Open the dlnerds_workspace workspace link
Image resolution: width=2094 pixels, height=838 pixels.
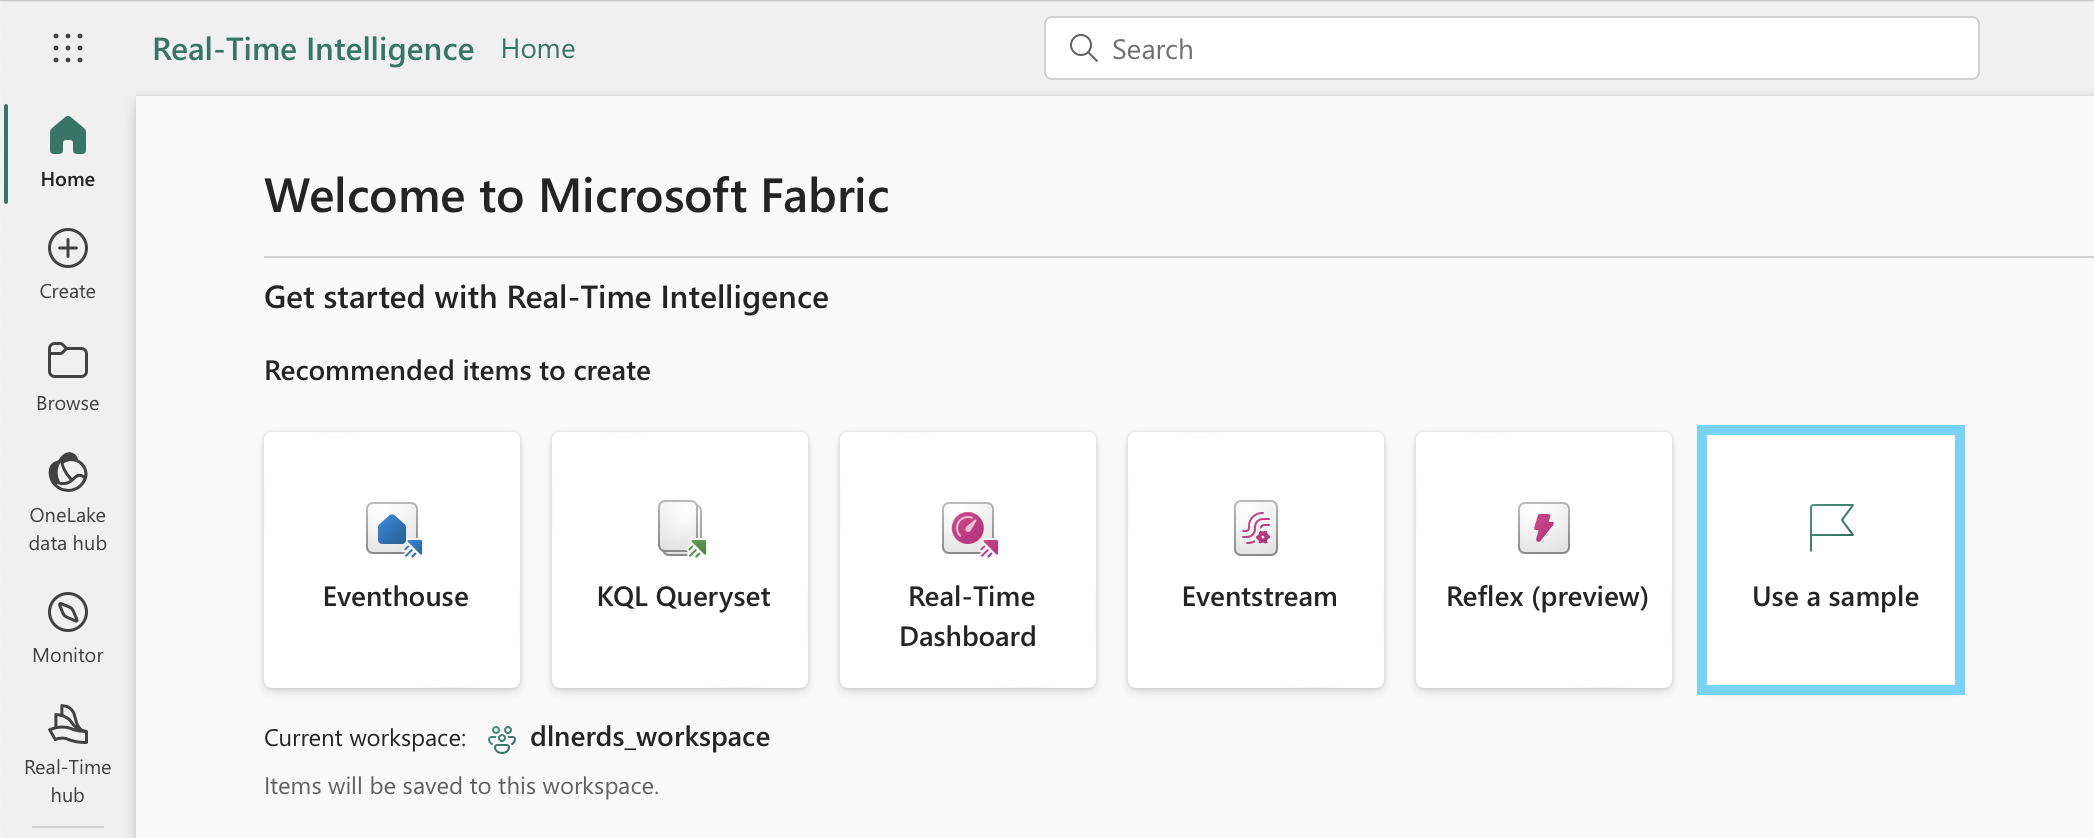tap(649, 737)
